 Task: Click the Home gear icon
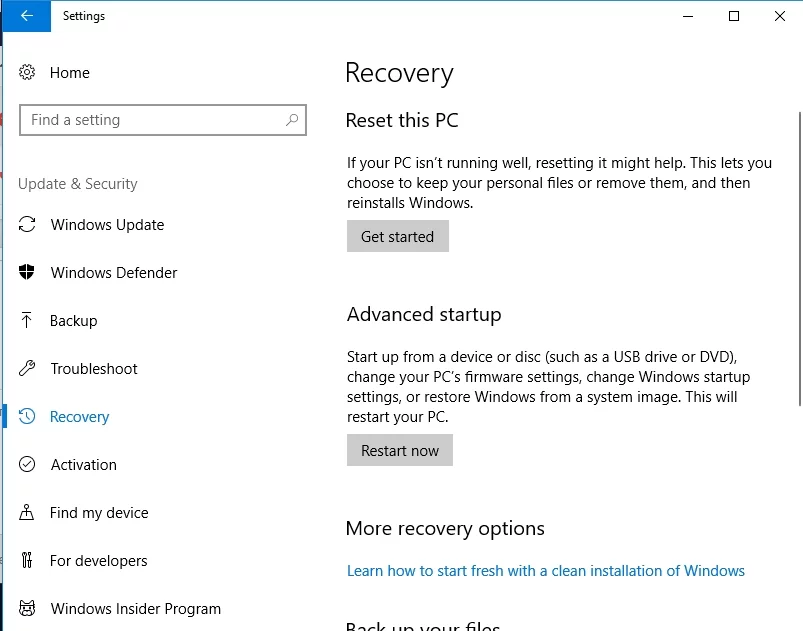28,73
